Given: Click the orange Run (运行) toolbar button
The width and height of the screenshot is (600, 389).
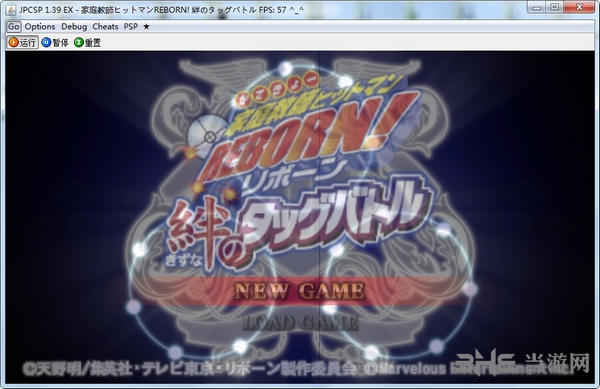Looking at the screenshot, I should tap(23, 42).
